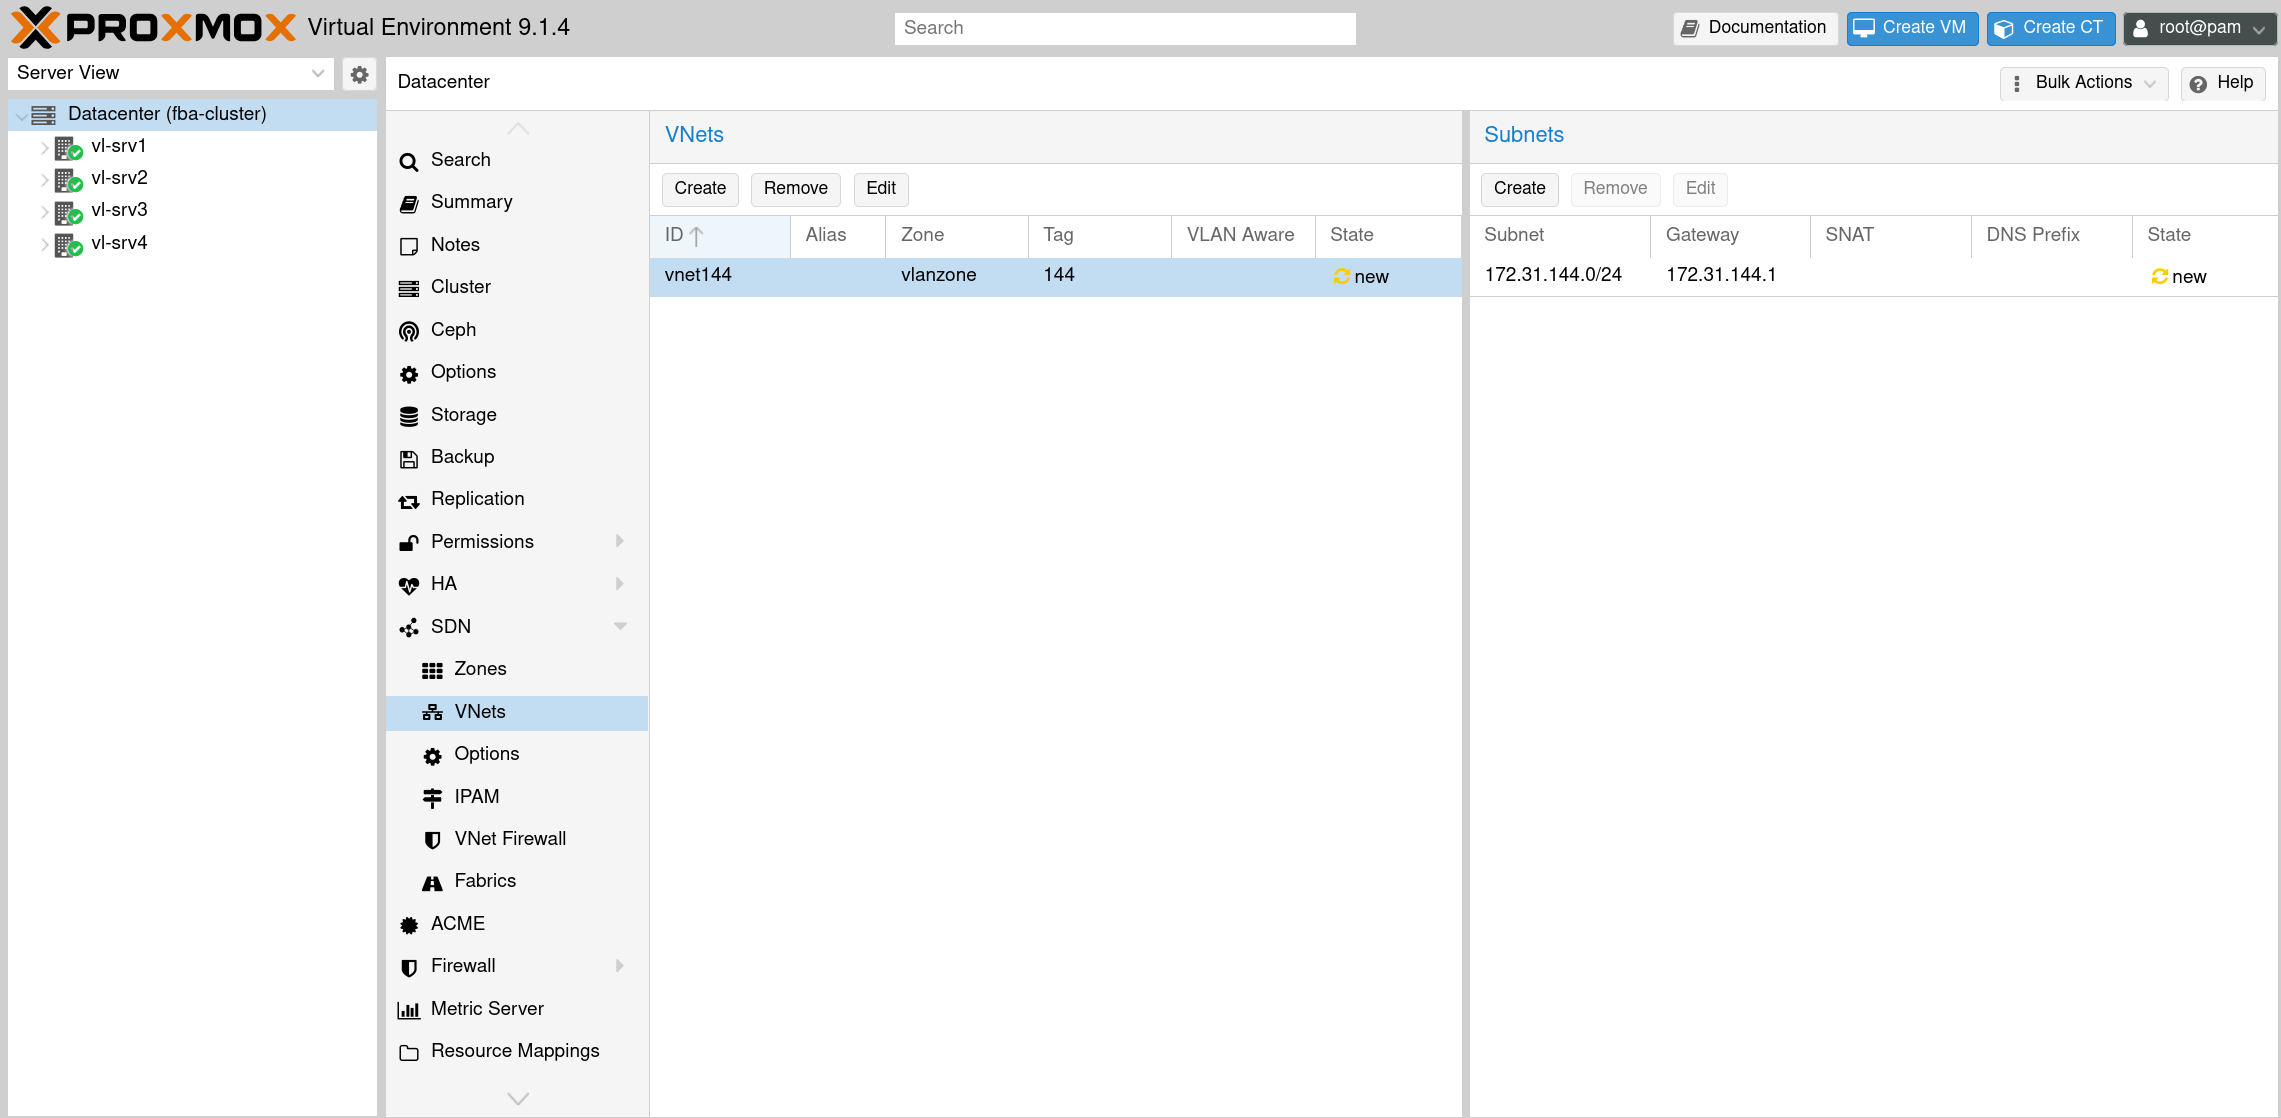Click the IPAM signpost icon
This screenshot has height=1118, width=2281.
(x=432, y=798)
